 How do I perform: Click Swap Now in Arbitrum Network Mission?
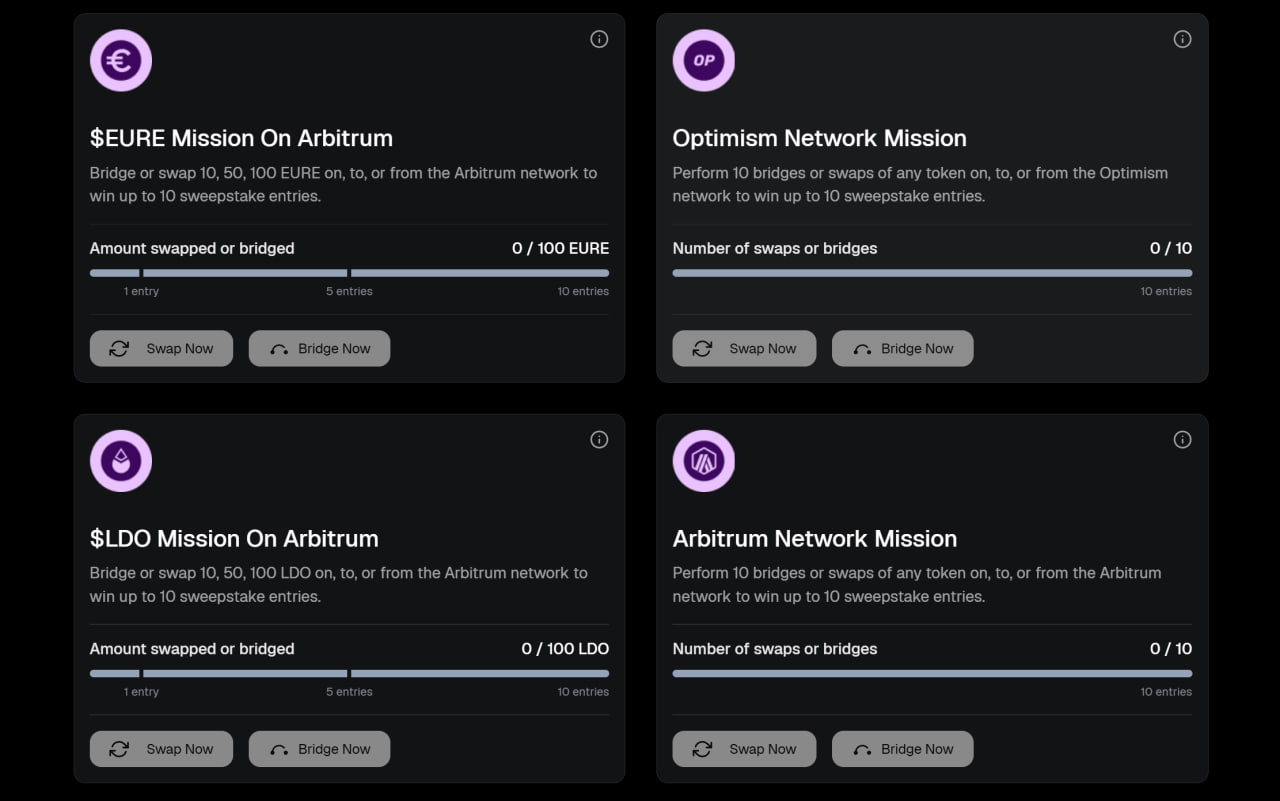744,748
